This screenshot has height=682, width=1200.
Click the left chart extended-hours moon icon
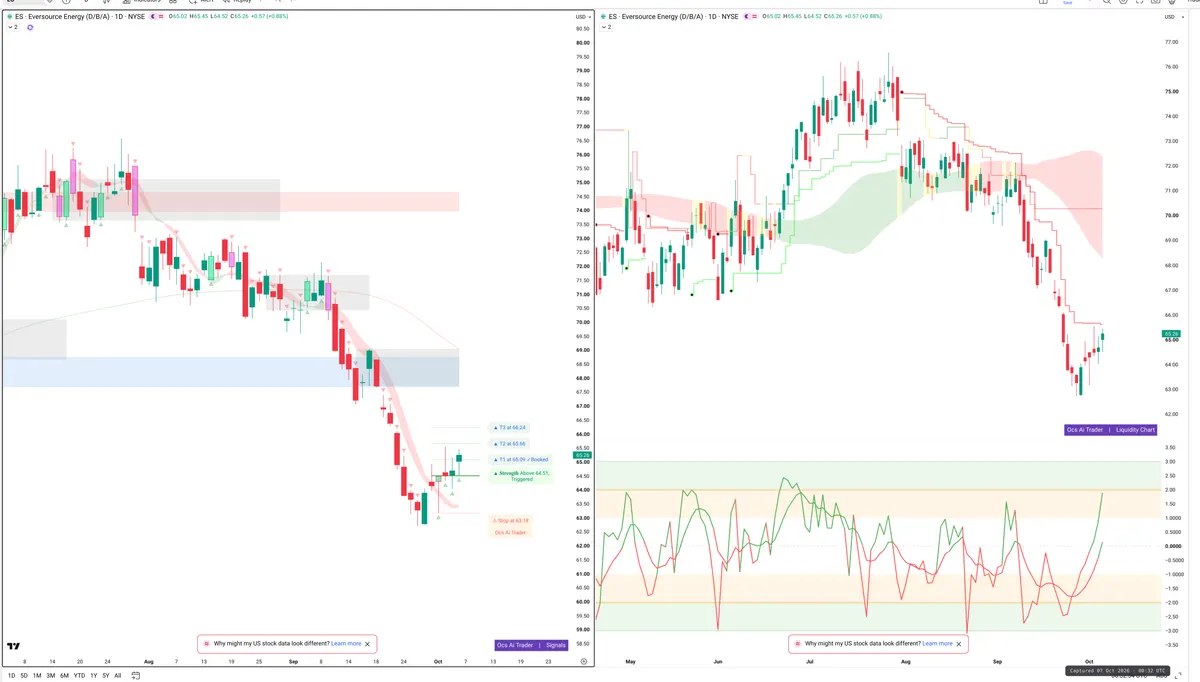coord(152,17)
